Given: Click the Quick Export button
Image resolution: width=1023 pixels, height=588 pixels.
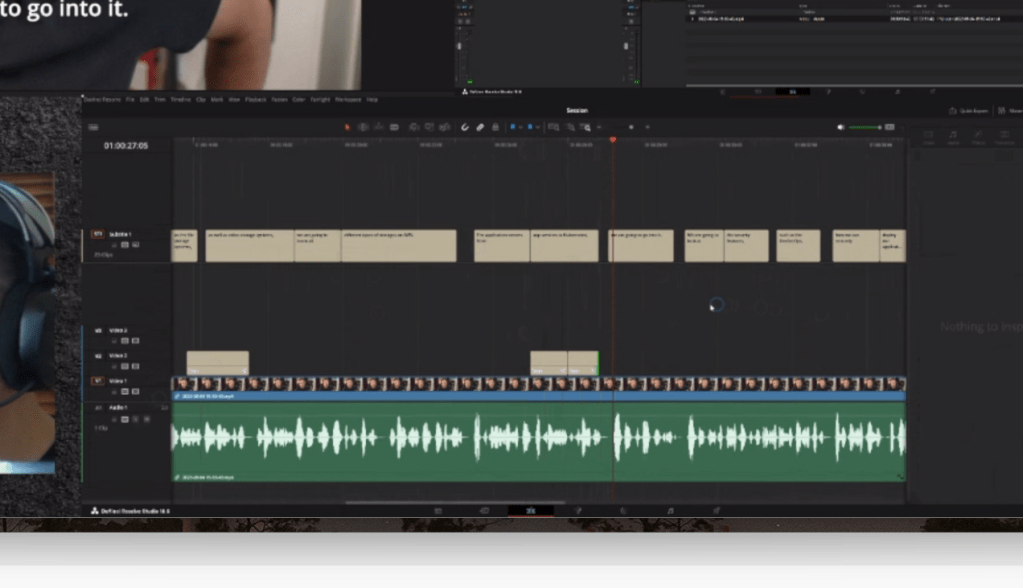Looking at the screenshot, I should (x=968, y=111).
